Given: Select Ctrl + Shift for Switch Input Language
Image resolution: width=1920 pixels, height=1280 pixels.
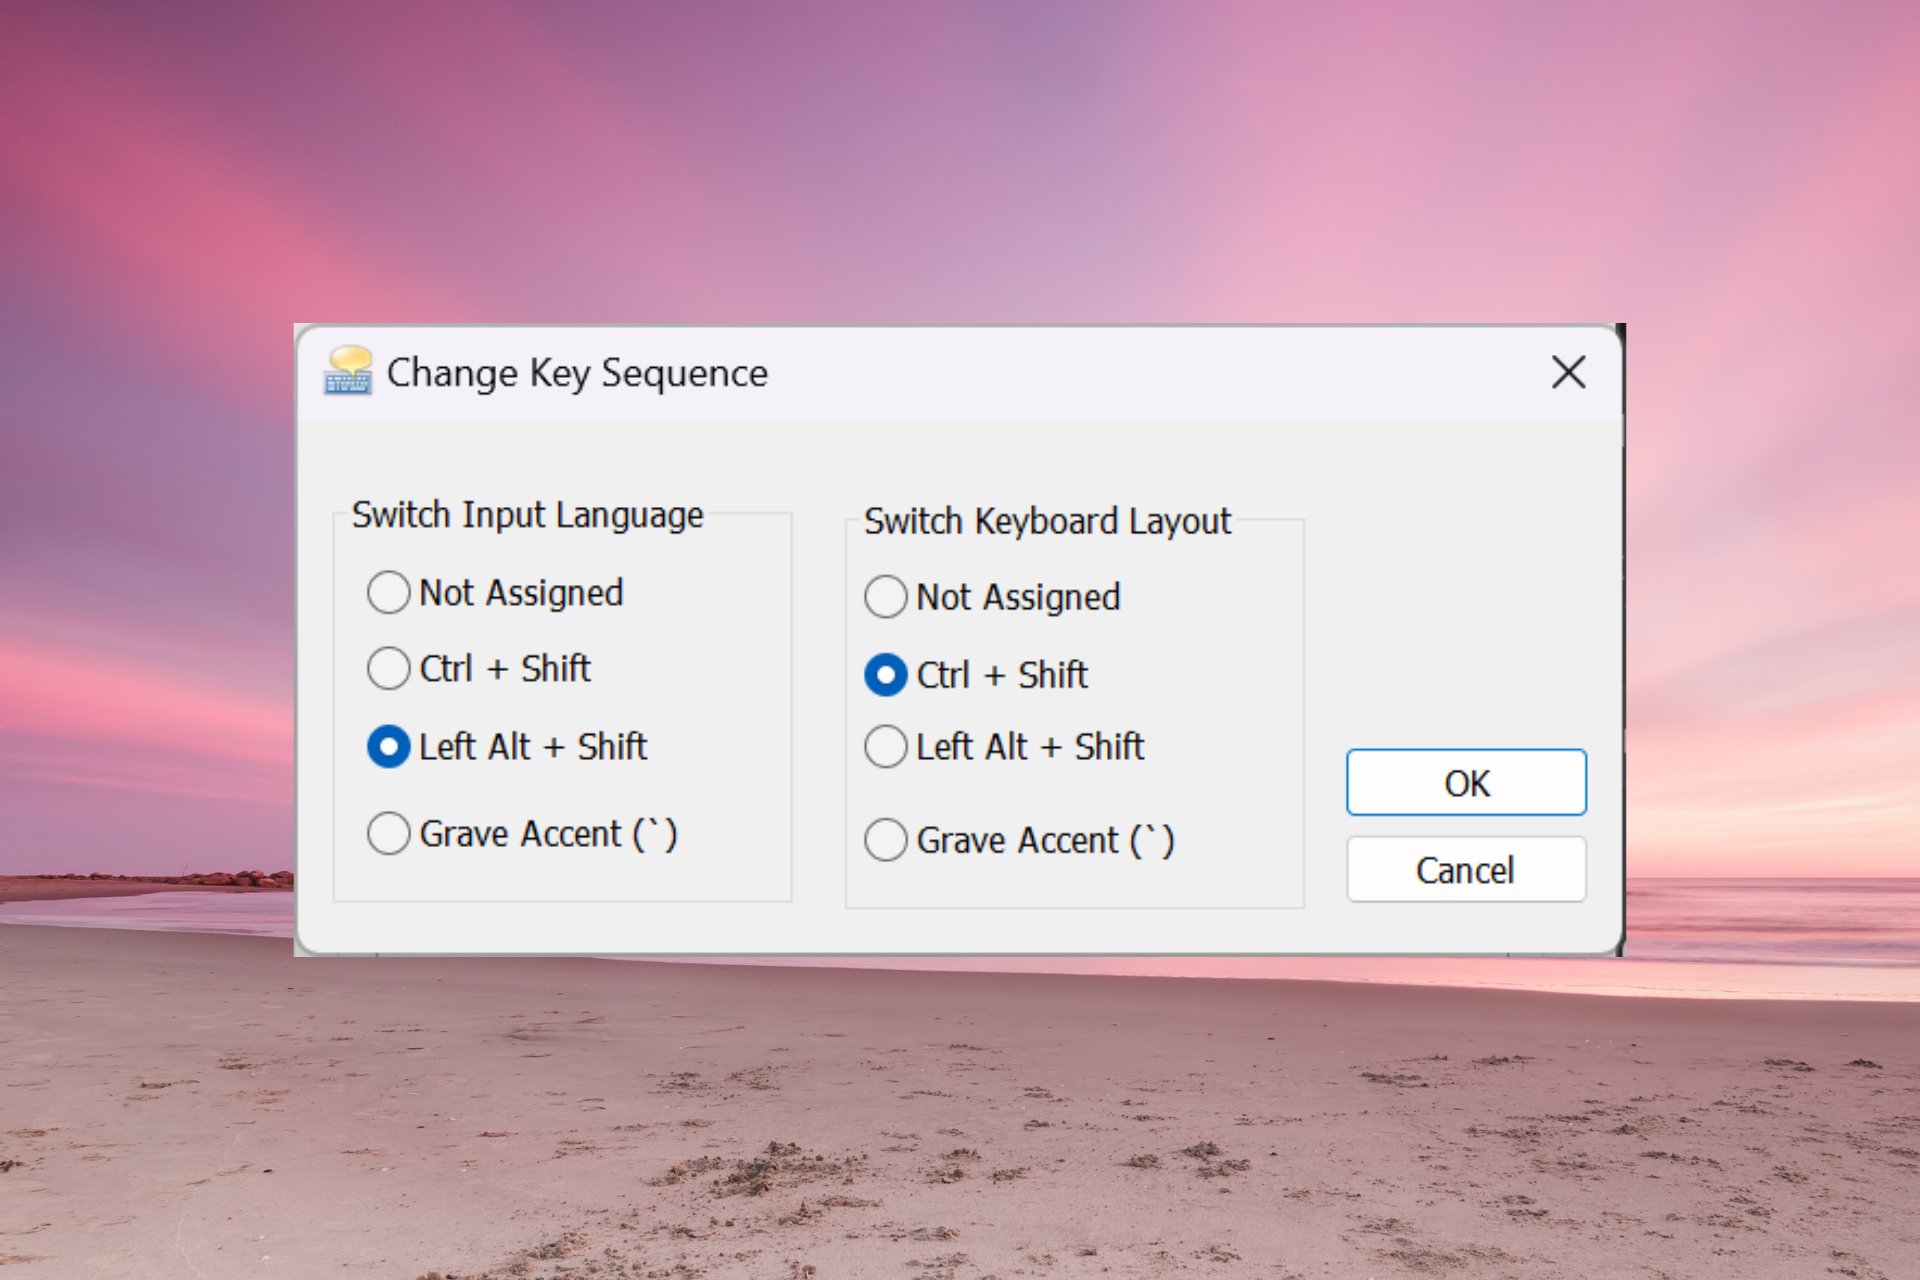Looking at the screenshot, I should (389, 669).
